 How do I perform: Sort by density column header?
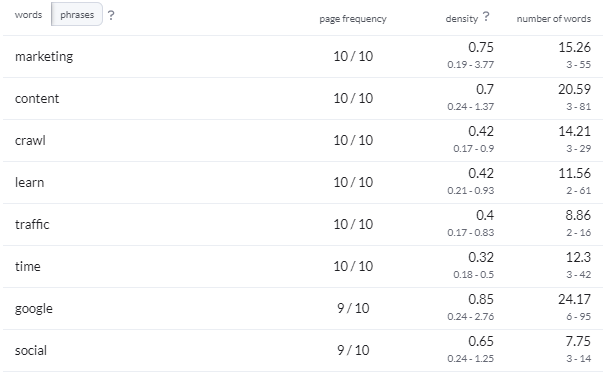pos(462,19)
